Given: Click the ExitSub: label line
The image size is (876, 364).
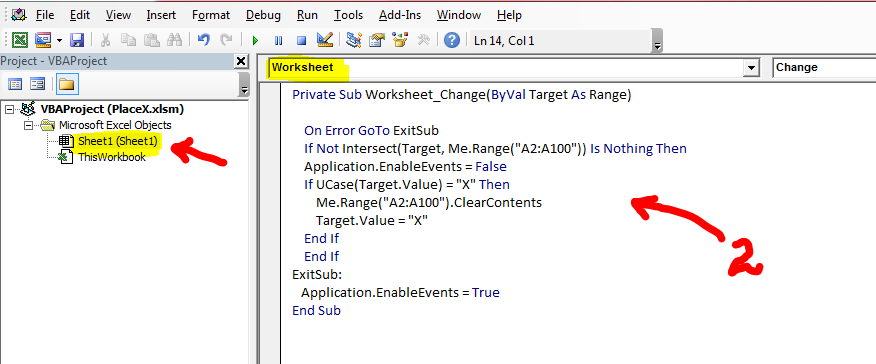Looking at the screenshot, I should [317, 275].
